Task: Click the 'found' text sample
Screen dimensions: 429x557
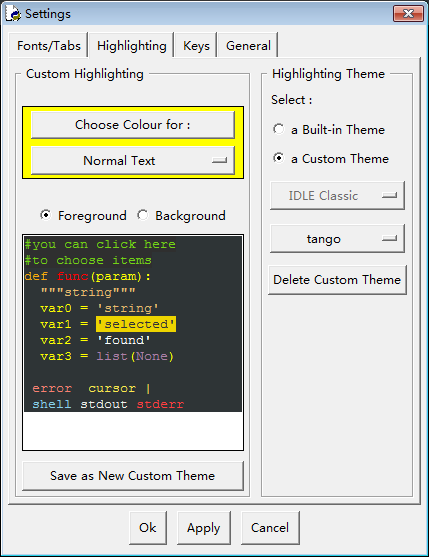Action: (124, 340)
